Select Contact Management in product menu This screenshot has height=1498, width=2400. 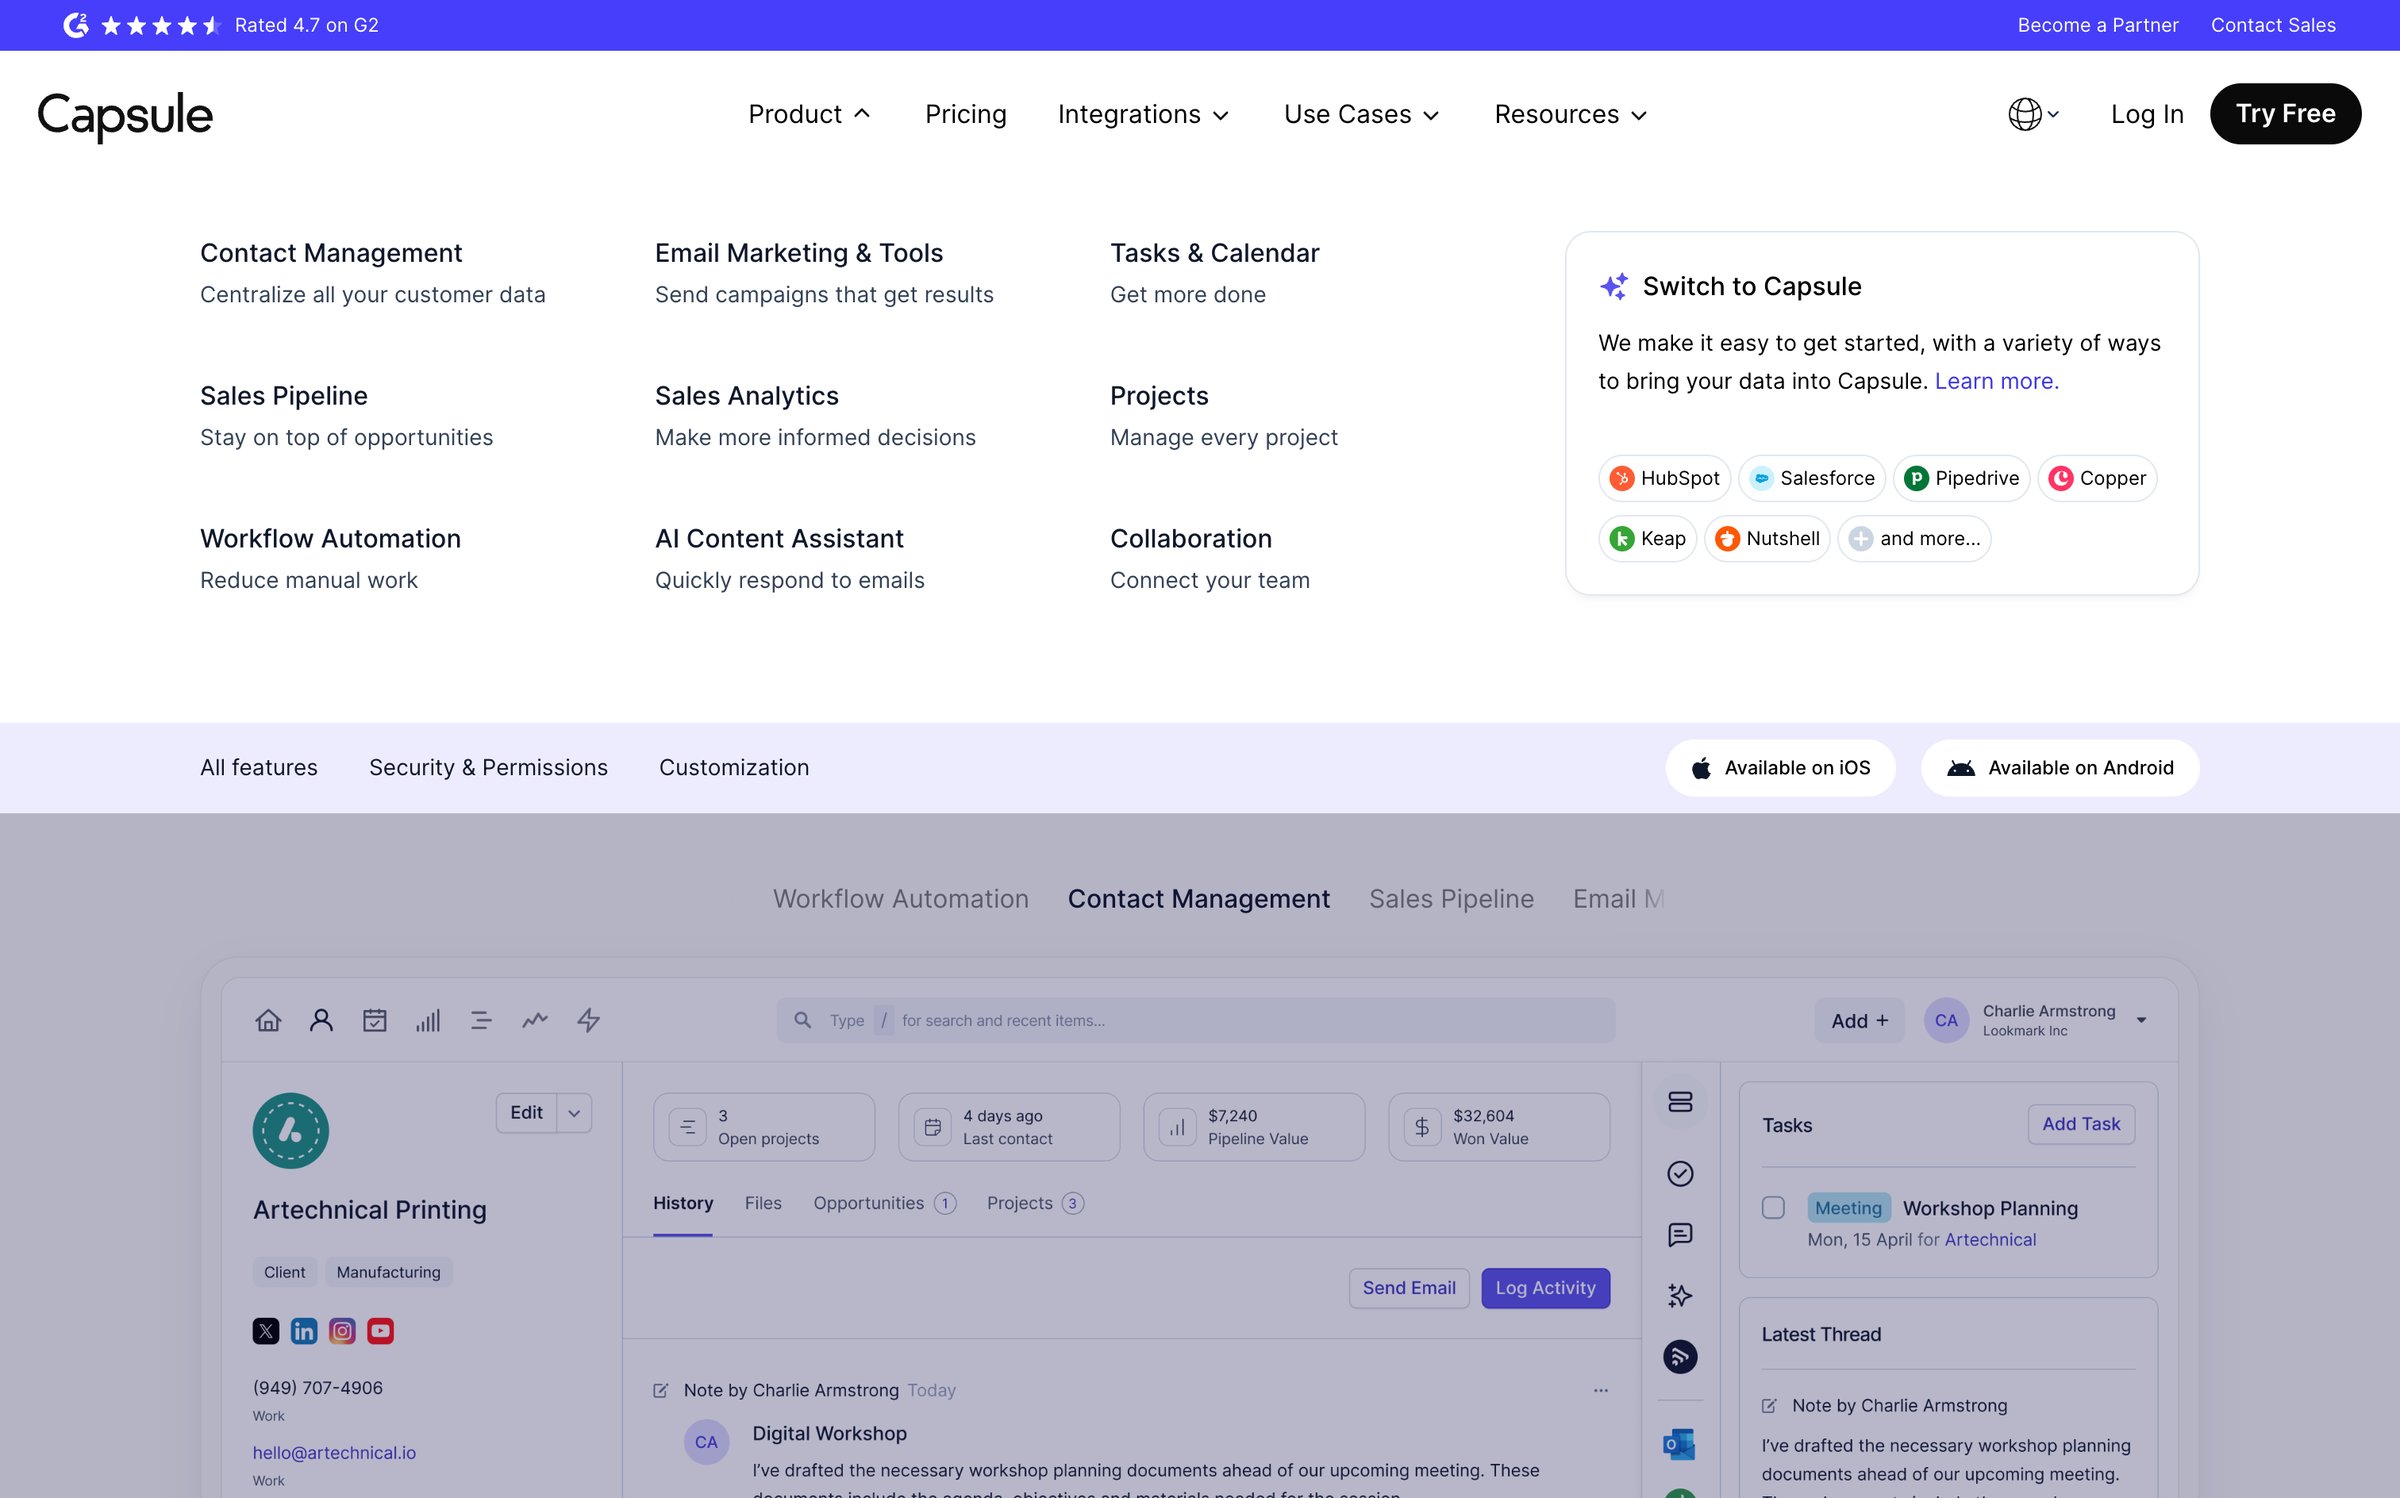(331, 253)
